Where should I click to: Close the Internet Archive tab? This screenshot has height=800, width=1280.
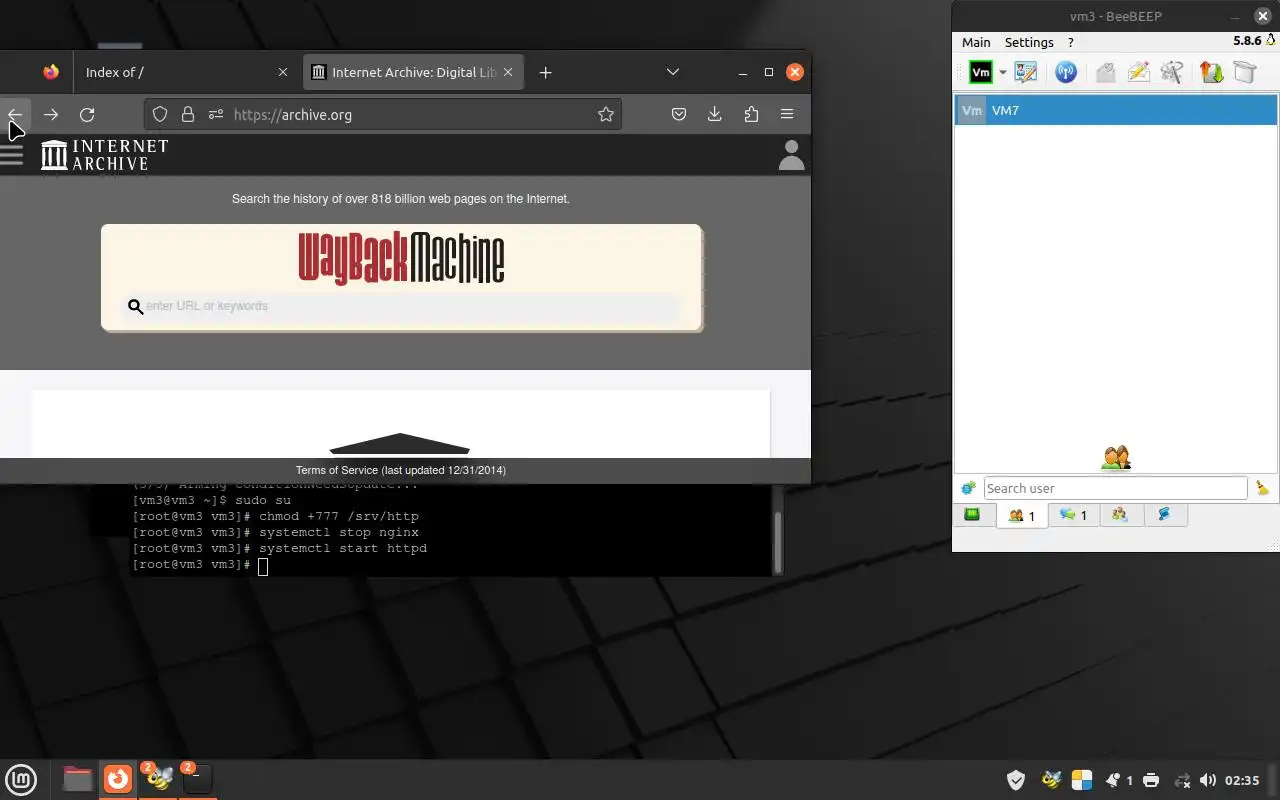(x=508, y=72)
